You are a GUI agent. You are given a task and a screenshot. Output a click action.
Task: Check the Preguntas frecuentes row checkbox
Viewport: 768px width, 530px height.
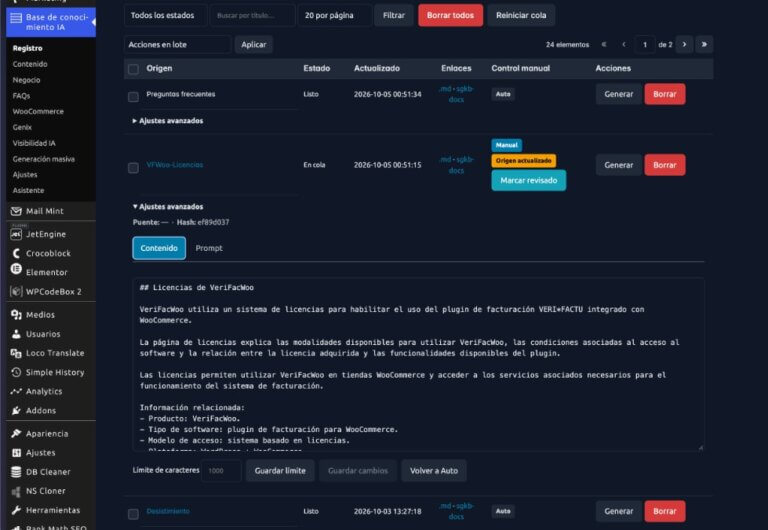[x=133, y=97]
